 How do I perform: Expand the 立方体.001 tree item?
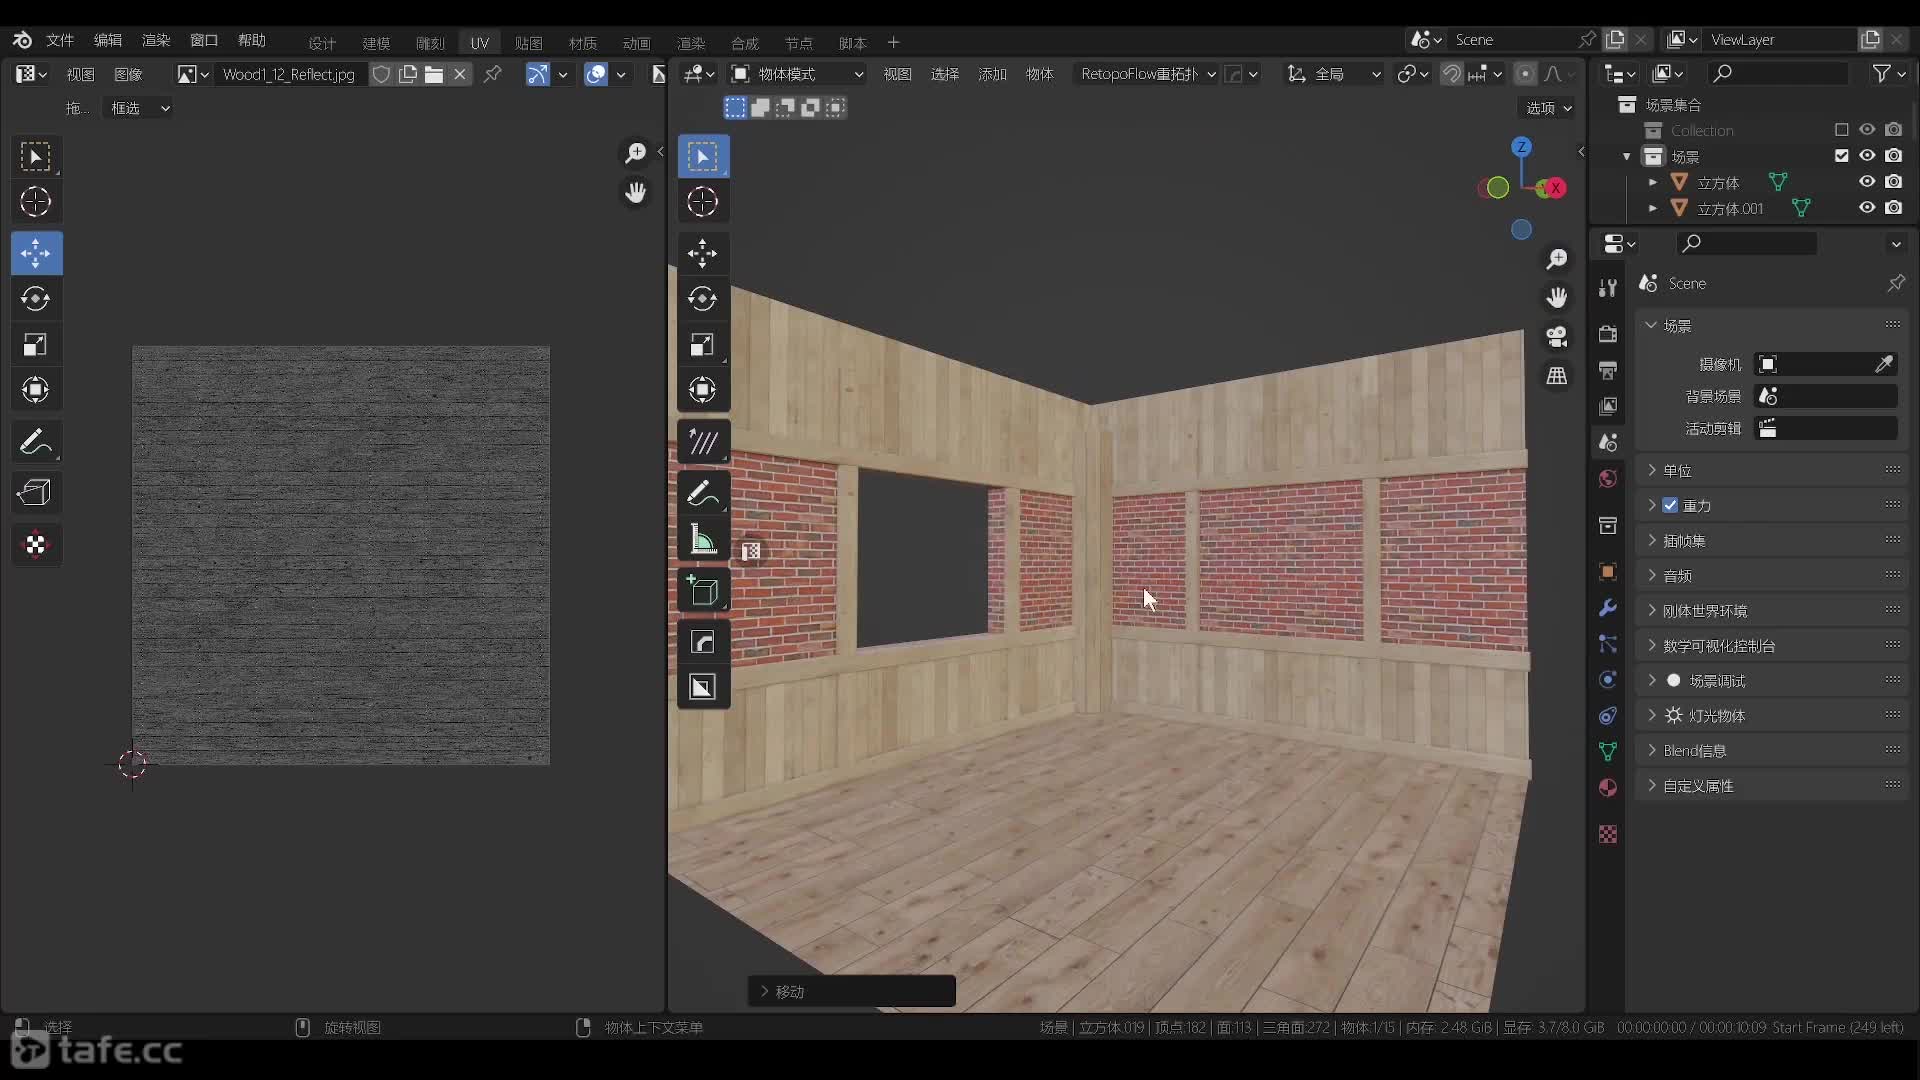tap(1652, 208)
